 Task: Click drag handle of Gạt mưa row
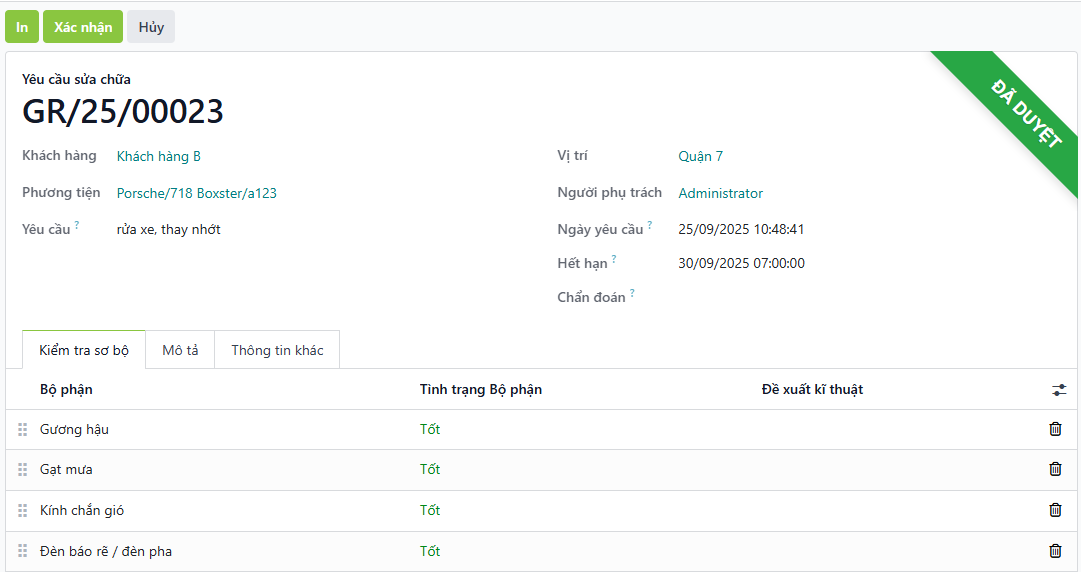[23, 470]
